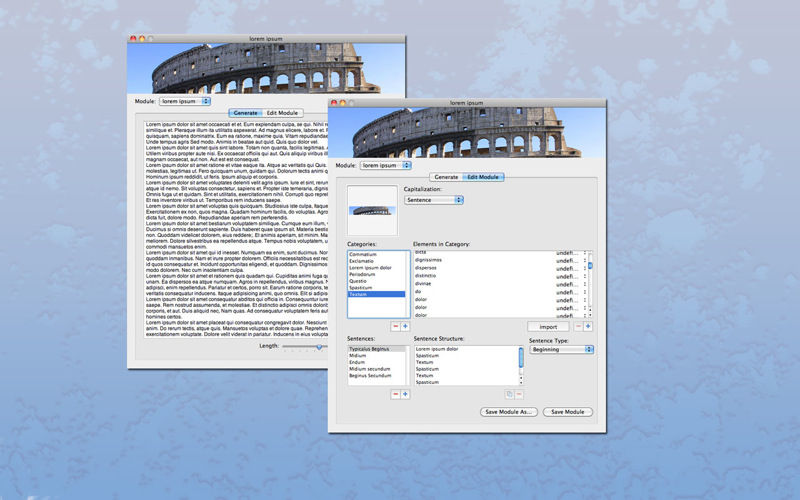
Task: Open the Capitalization dropdown set to Sentence
Action: pyautogui.click(x=434, y=200)
